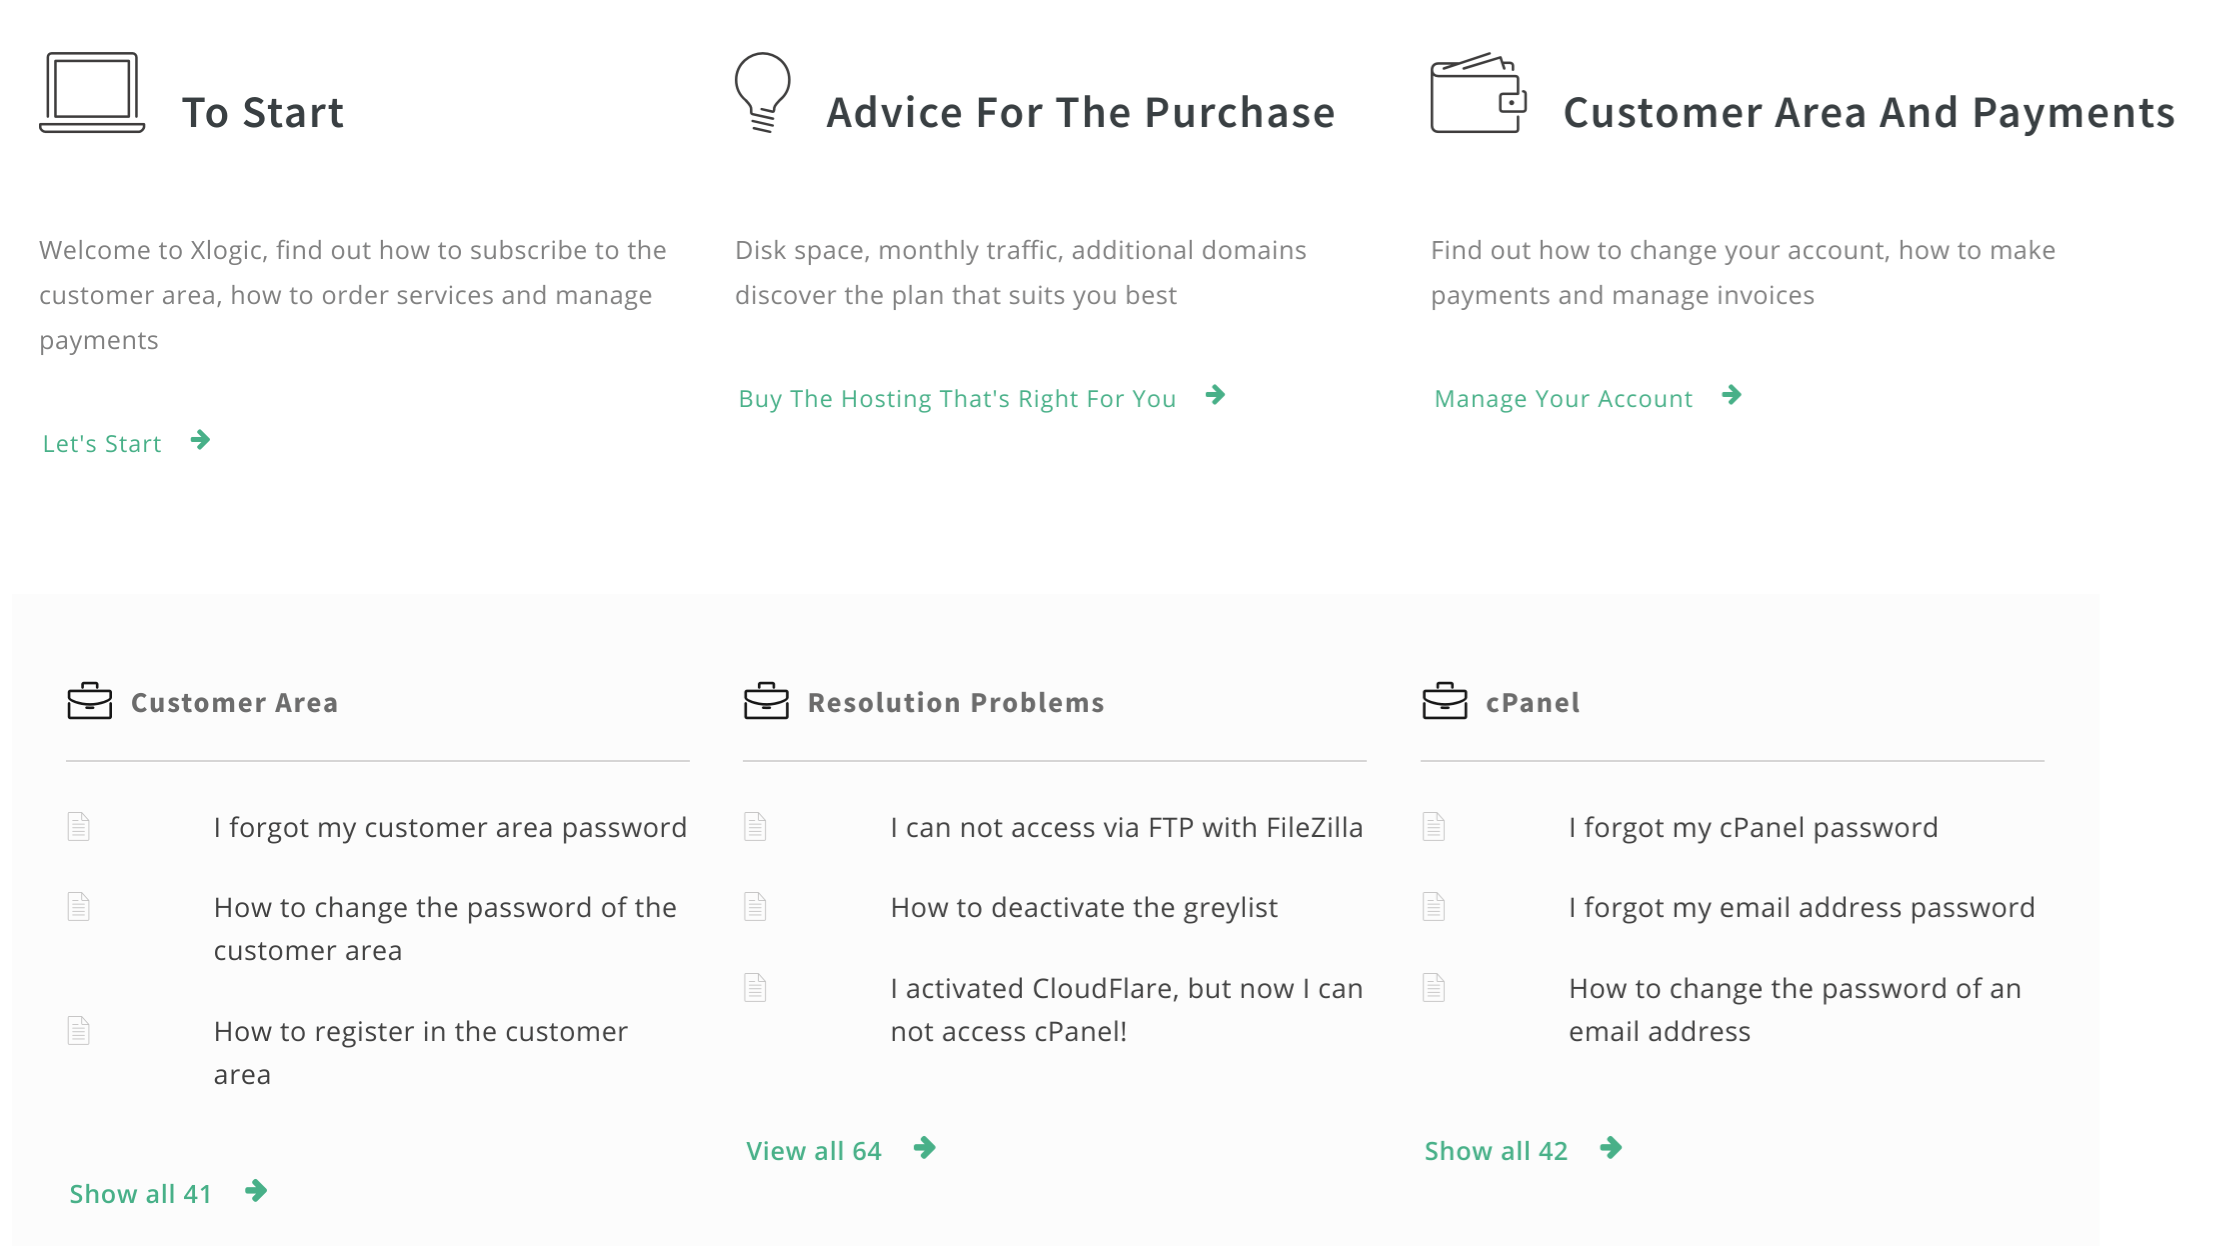
Task: Open the CloudFlare cPanel access article
Action: 1126,1009
